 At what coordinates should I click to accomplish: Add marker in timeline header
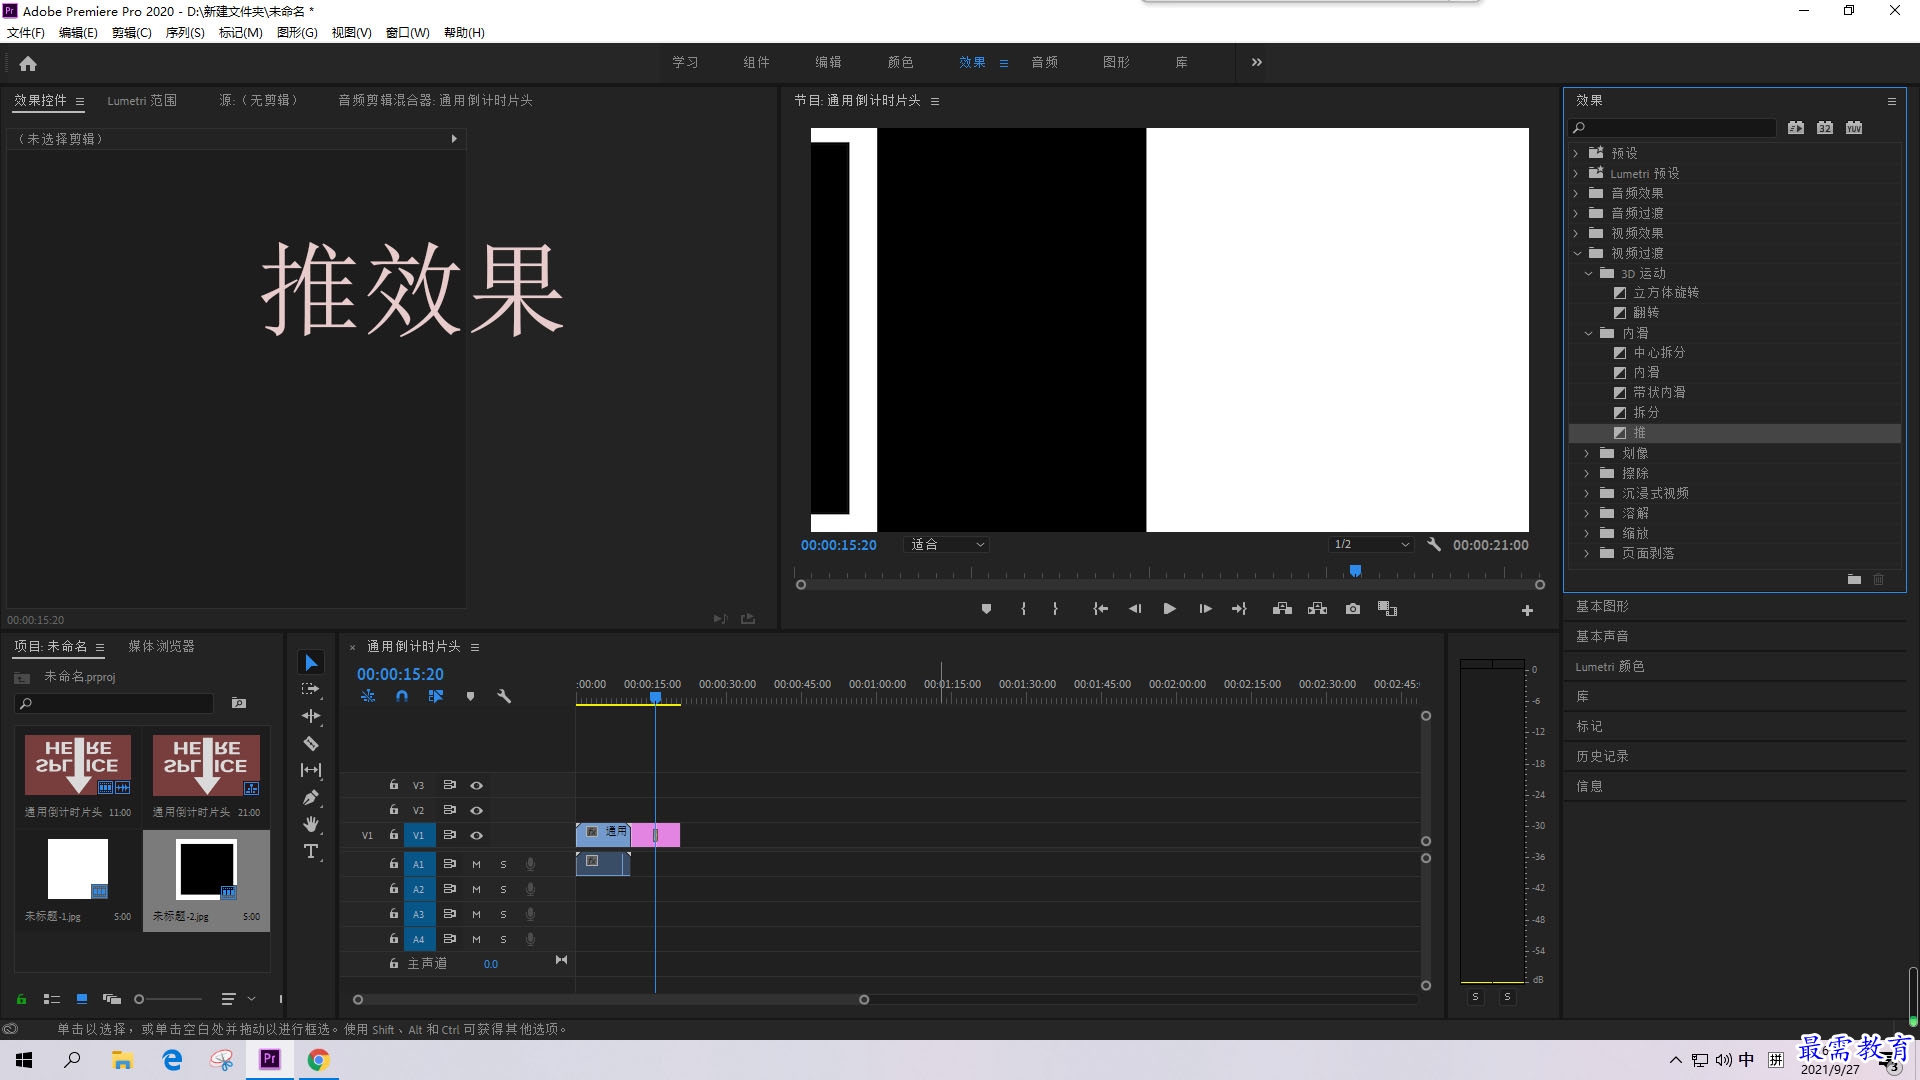pos(470,696)
